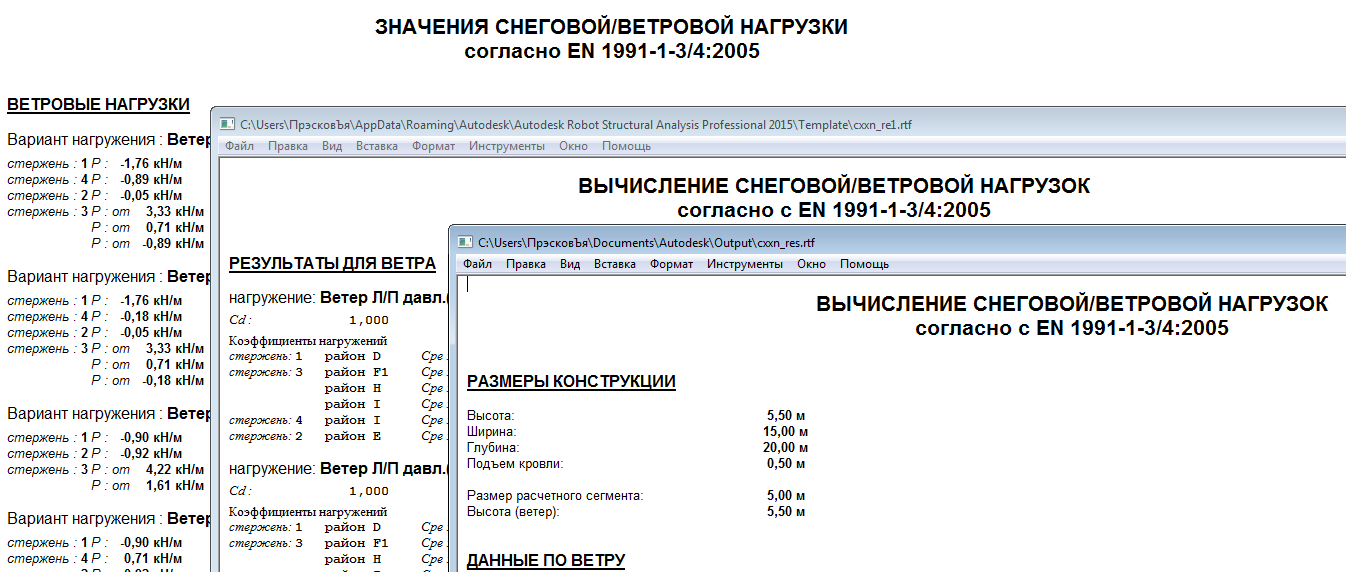Open Формат menu in cxxn_res.rtf window

pos(671,264)
